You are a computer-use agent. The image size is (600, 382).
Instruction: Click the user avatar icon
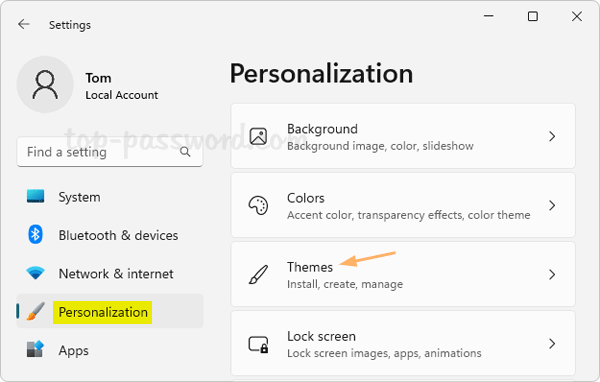45,85
